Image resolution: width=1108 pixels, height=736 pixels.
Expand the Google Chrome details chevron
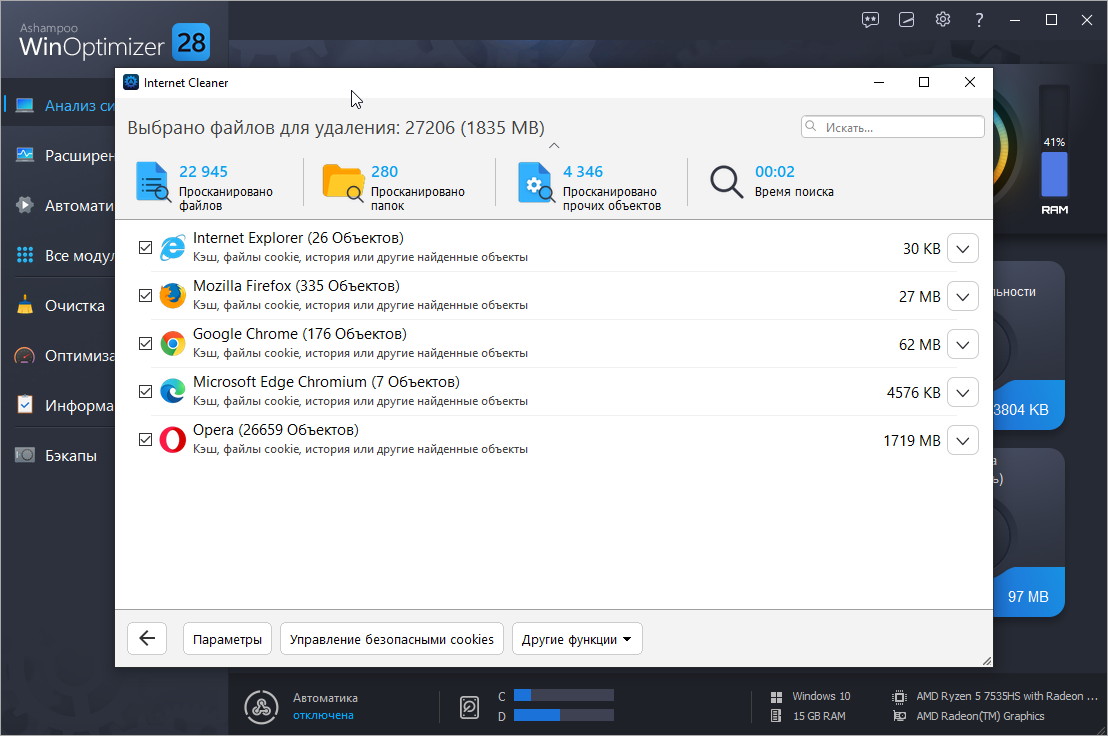pos(962,345)
